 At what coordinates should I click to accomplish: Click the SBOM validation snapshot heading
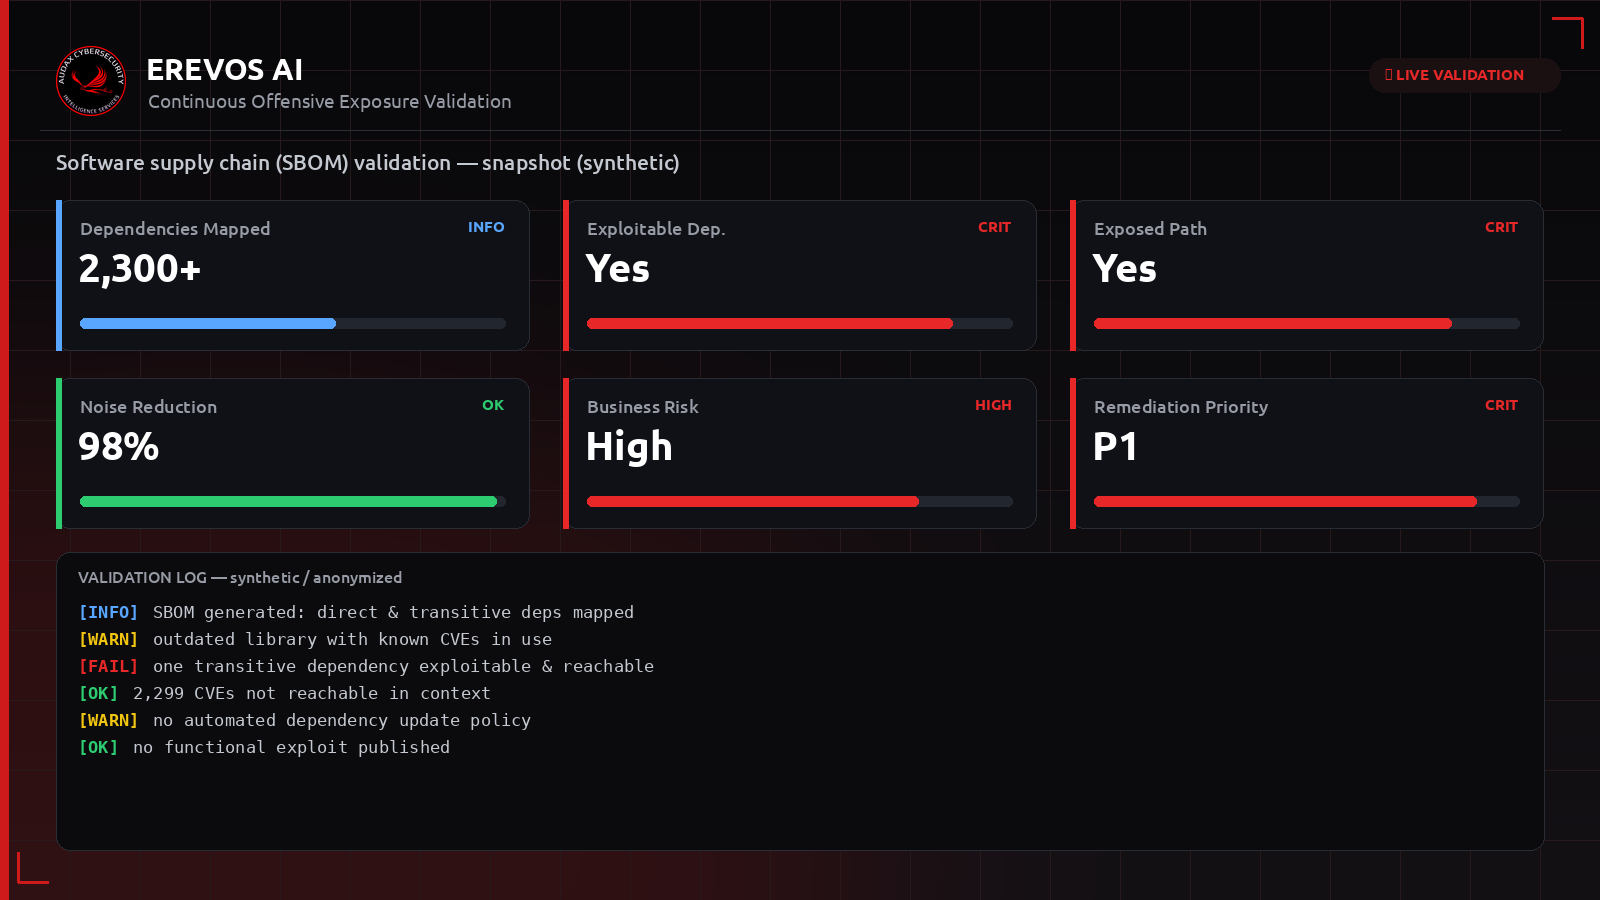pyautogui.click(x=368, y=163)
